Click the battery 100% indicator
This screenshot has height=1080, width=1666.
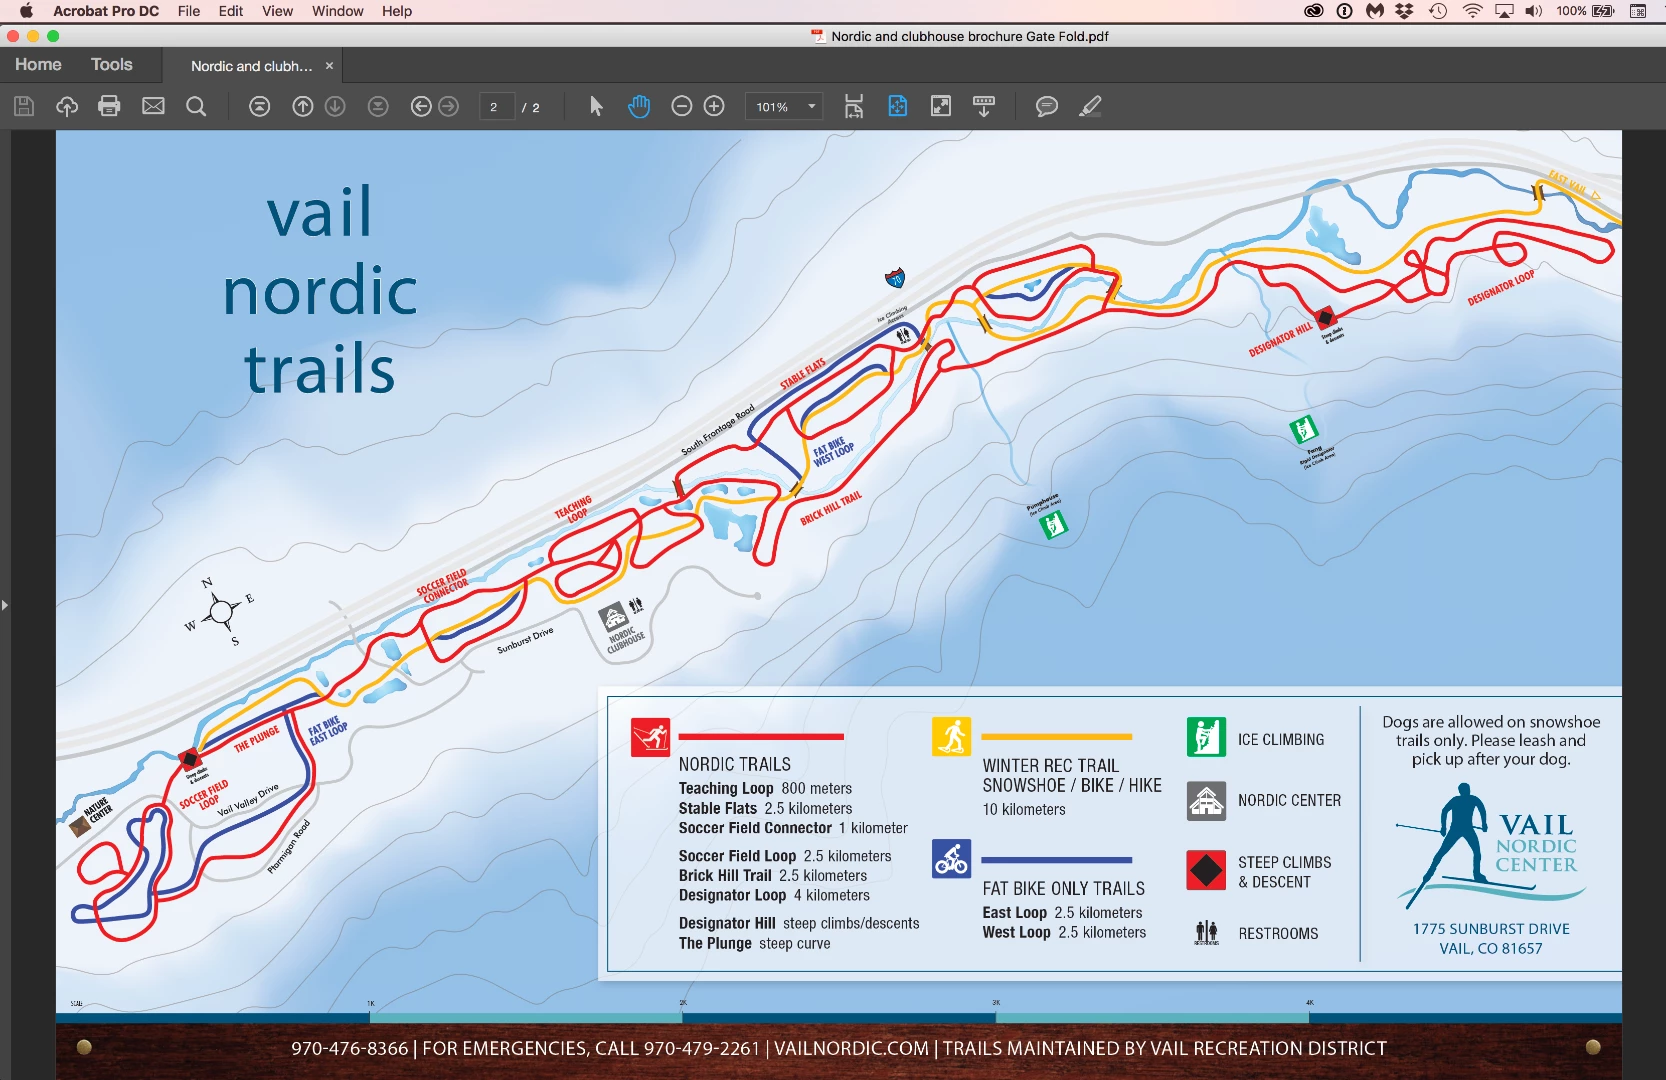[1585, 11]
